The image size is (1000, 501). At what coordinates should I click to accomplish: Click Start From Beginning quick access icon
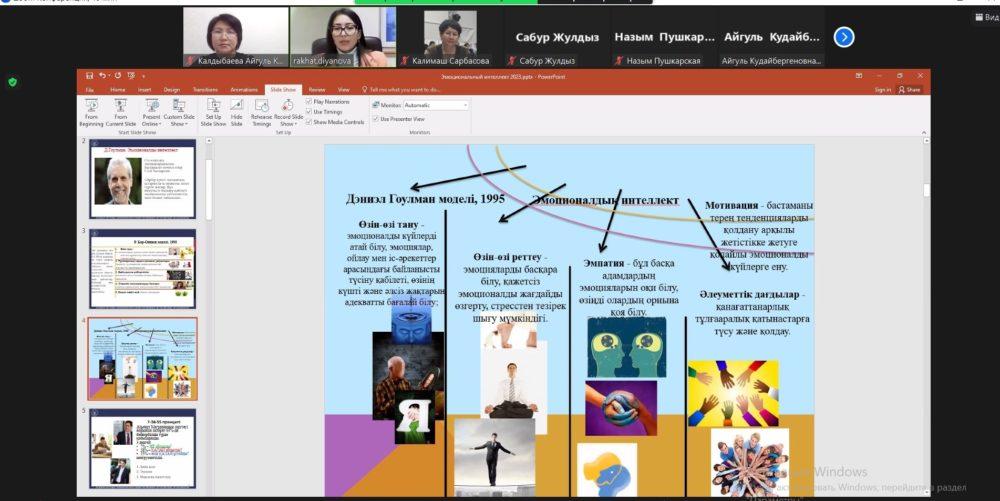click(x=131, y=76)
